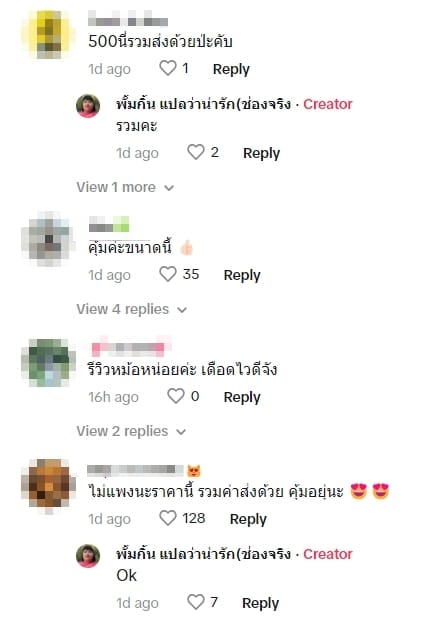The image size is (436, 619).
Task: Reply to the 500 comment
Action: tap(231, 69)
